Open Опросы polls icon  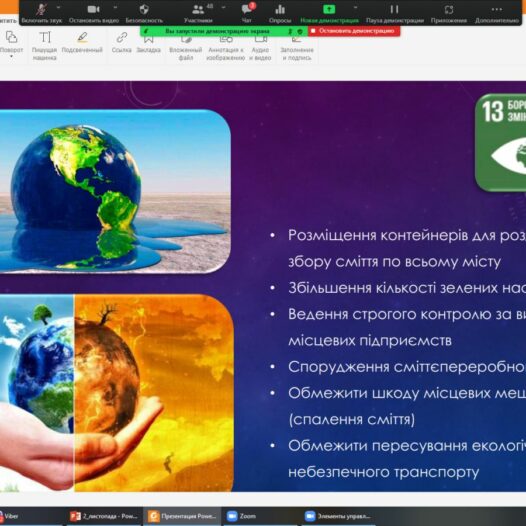280,13
